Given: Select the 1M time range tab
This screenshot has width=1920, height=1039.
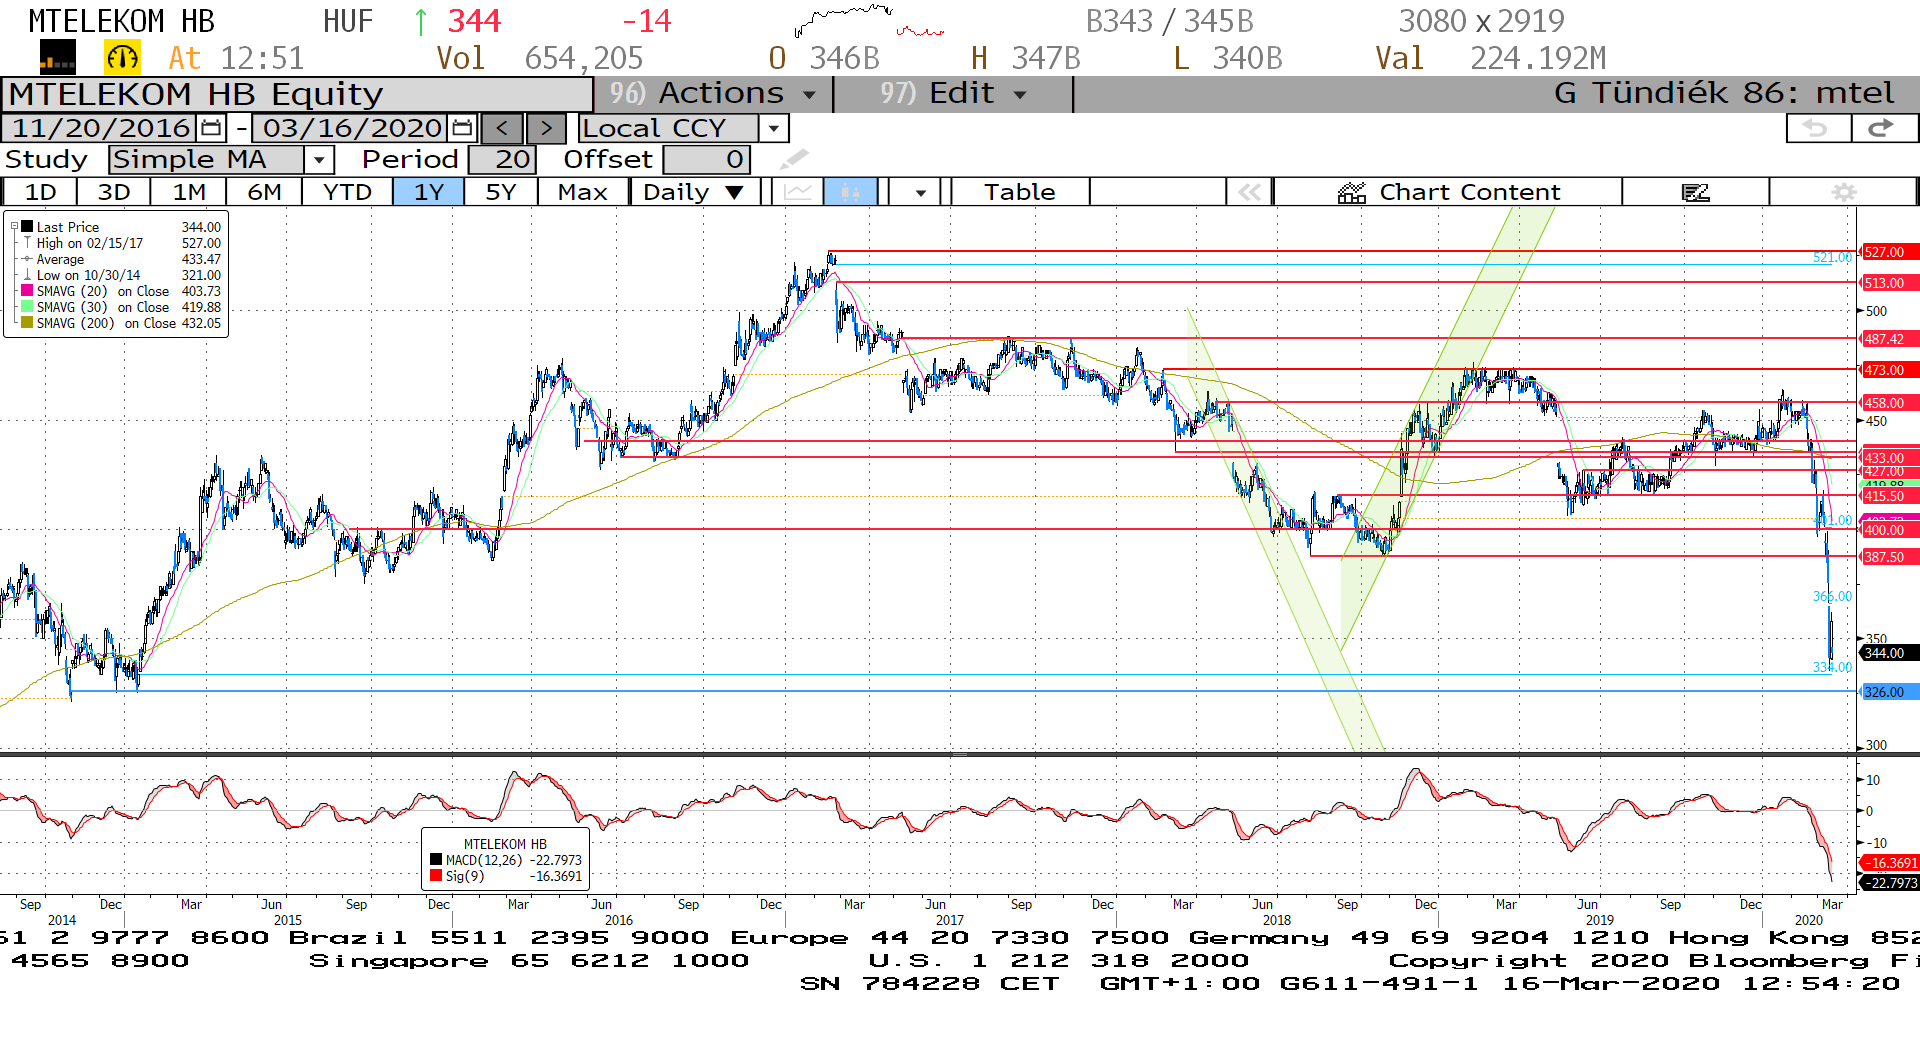Looking at the screenshot, I should (x=189, y=192).
